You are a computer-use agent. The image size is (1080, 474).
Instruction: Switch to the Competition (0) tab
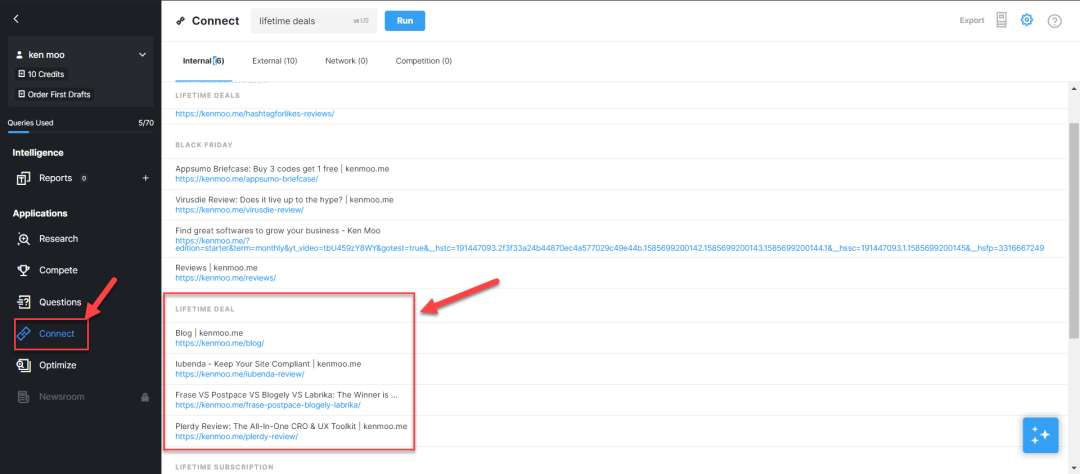click(x=424, y=61)
